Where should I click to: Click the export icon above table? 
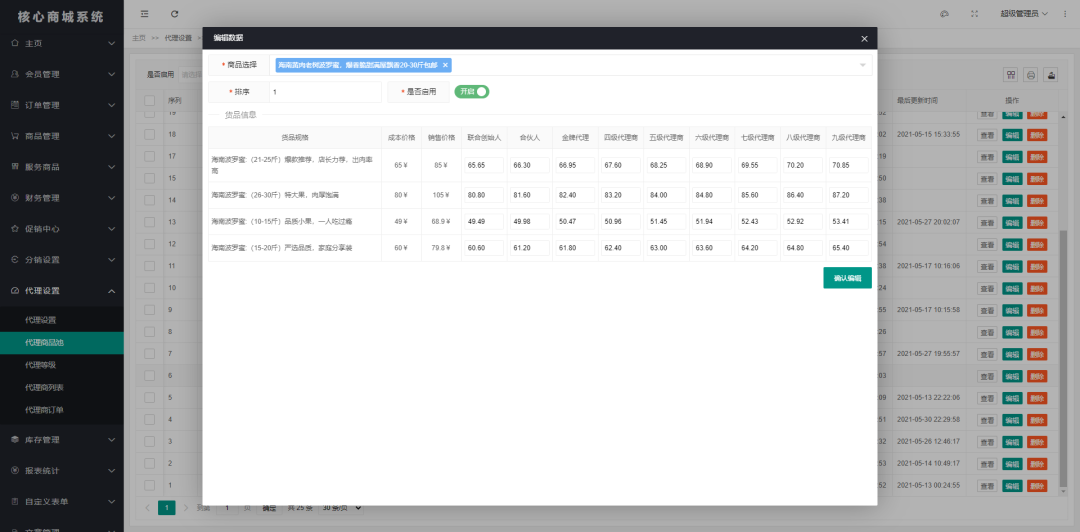[1051, 75]
